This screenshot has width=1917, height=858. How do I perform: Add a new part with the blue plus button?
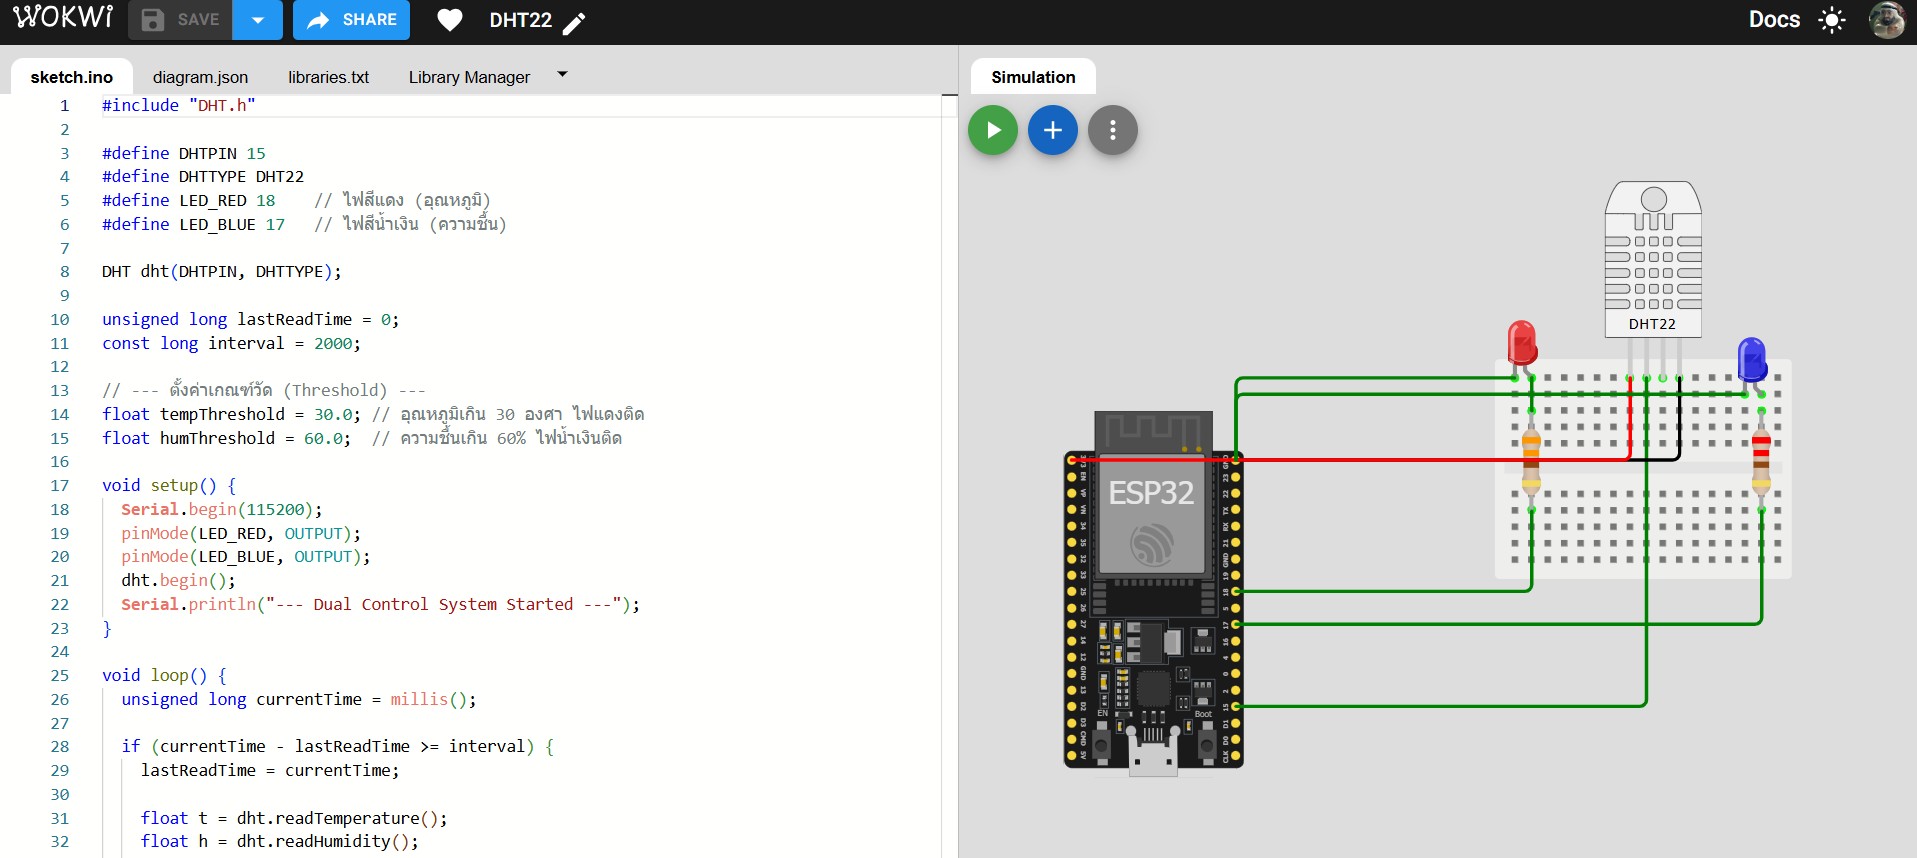tap(1052, 130)
